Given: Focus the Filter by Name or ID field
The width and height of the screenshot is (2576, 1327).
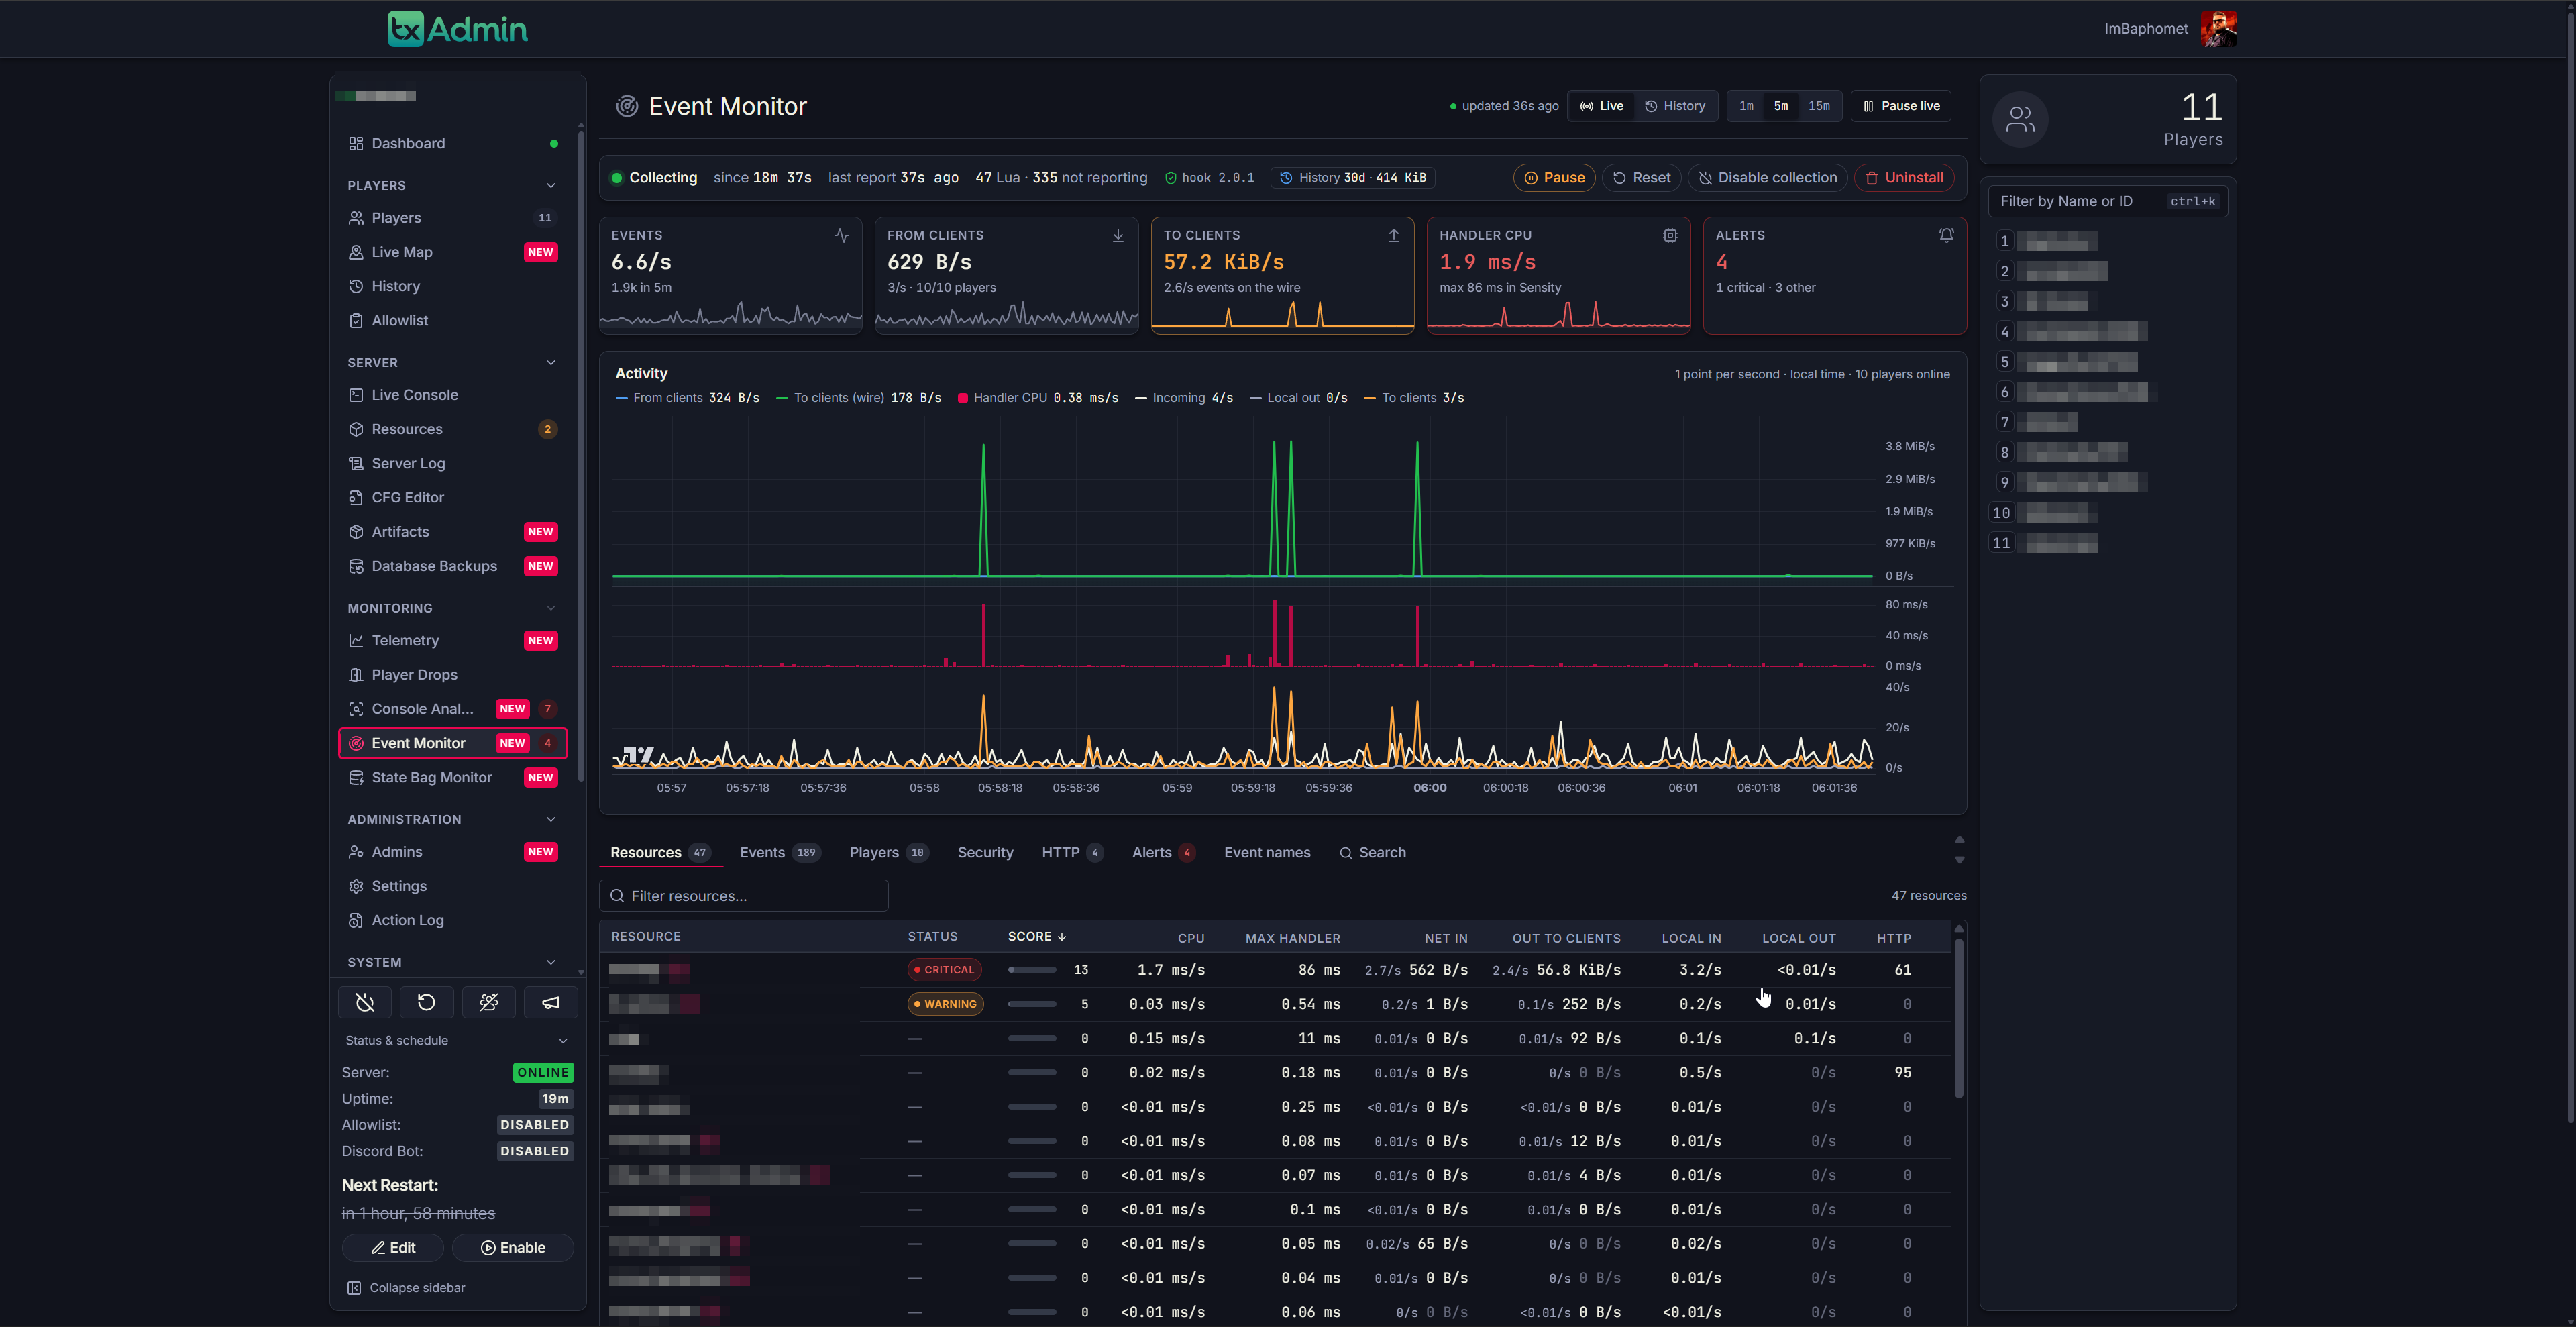Looking at the screenshot, I should (2108, 201).
